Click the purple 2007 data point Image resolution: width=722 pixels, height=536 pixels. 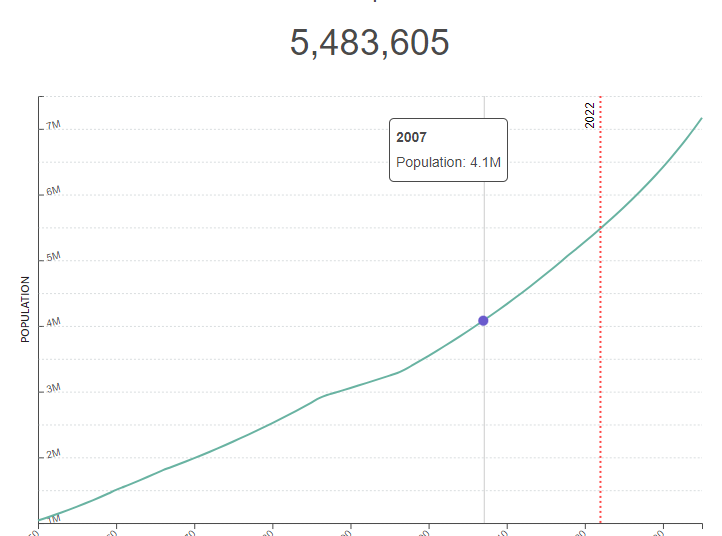[x=483, y=320]
